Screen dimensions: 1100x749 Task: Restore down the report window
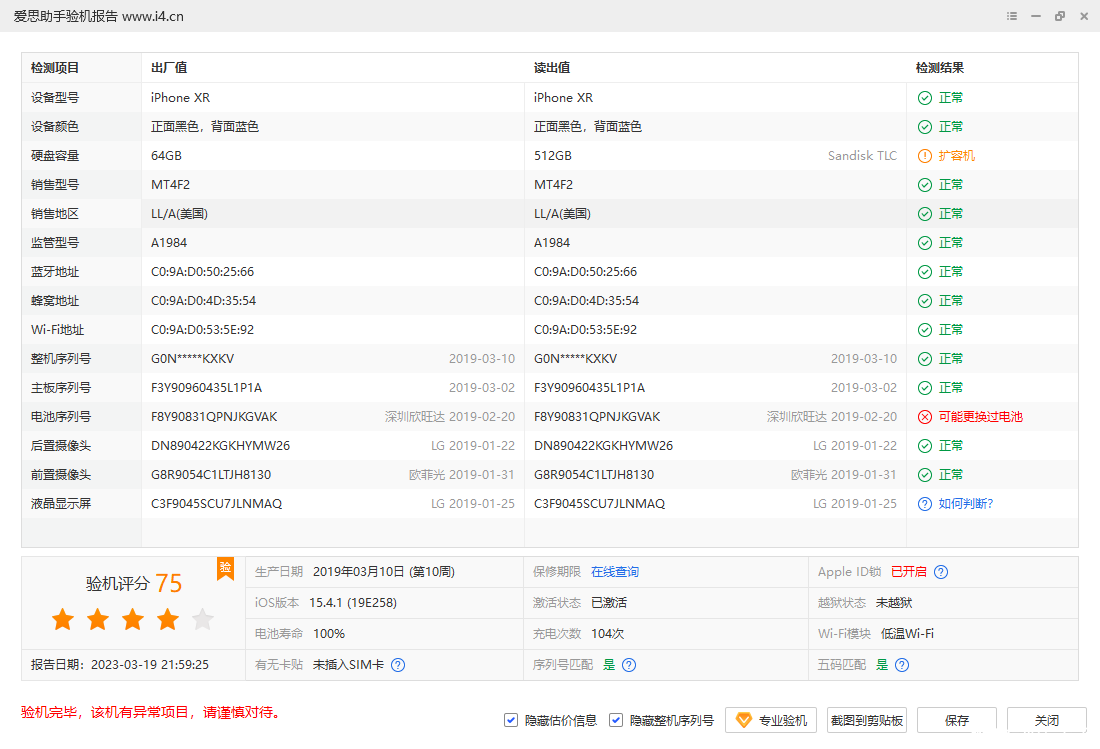point(1060,16)
